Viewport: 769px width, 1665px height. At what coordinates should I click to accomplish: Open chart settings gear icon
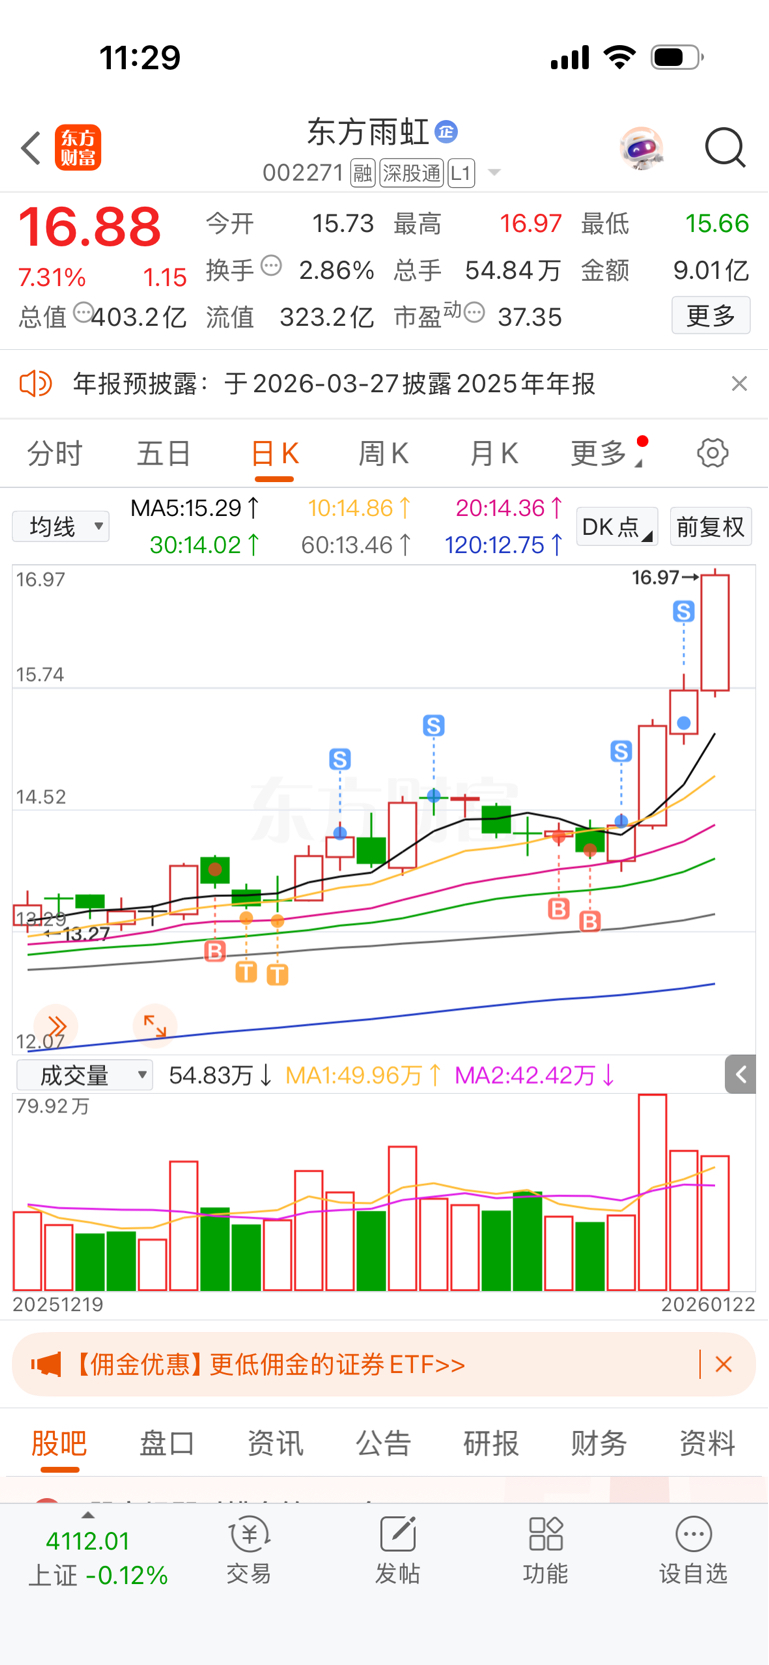[713, 453]
